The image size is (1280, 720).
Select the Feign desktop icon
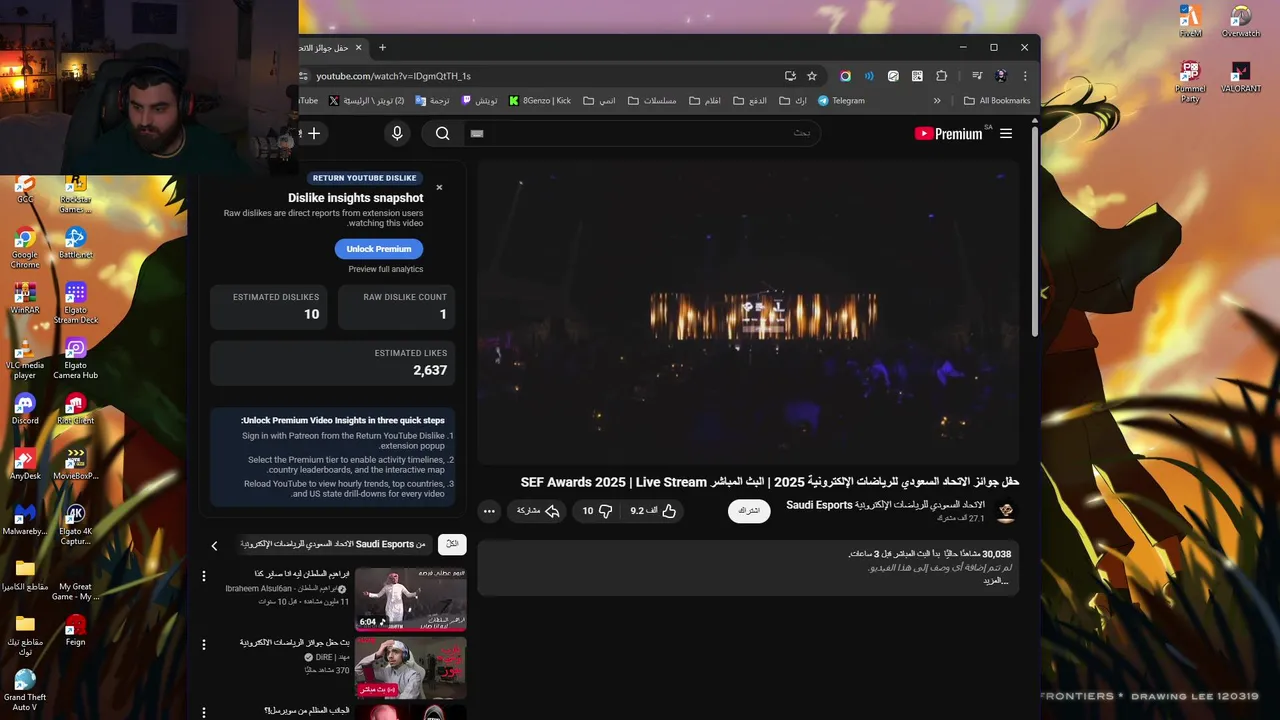(75, 630)
